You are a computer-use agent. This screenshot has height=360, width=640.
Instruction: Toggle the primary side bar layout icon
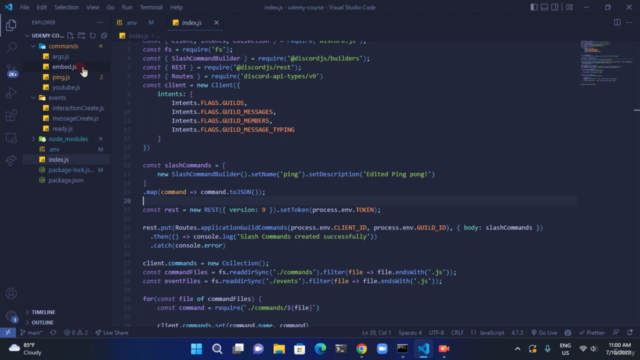pos(533,7)
